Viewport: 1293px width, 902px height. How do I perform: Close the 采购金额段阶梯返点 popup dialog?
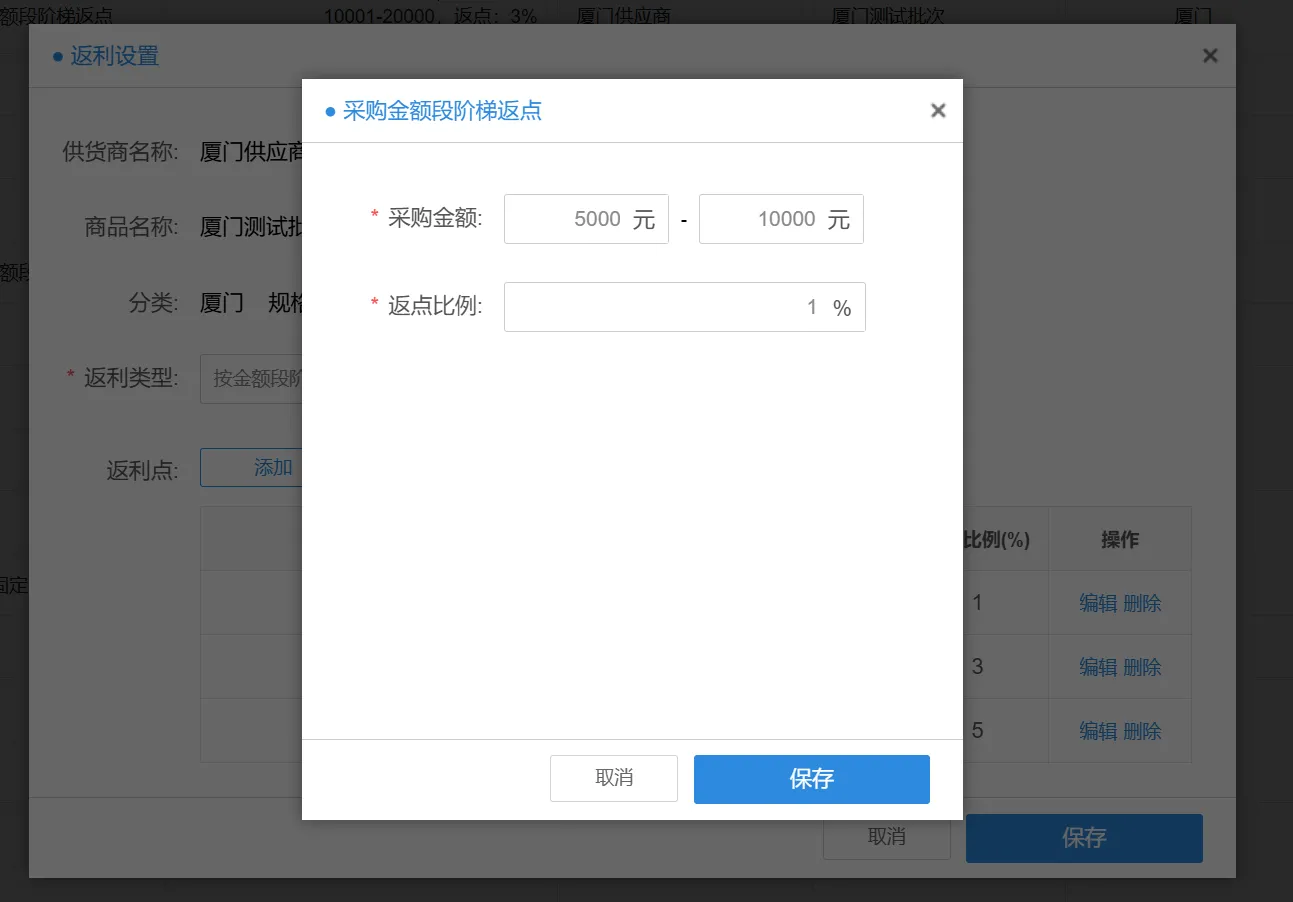(937, 110)
